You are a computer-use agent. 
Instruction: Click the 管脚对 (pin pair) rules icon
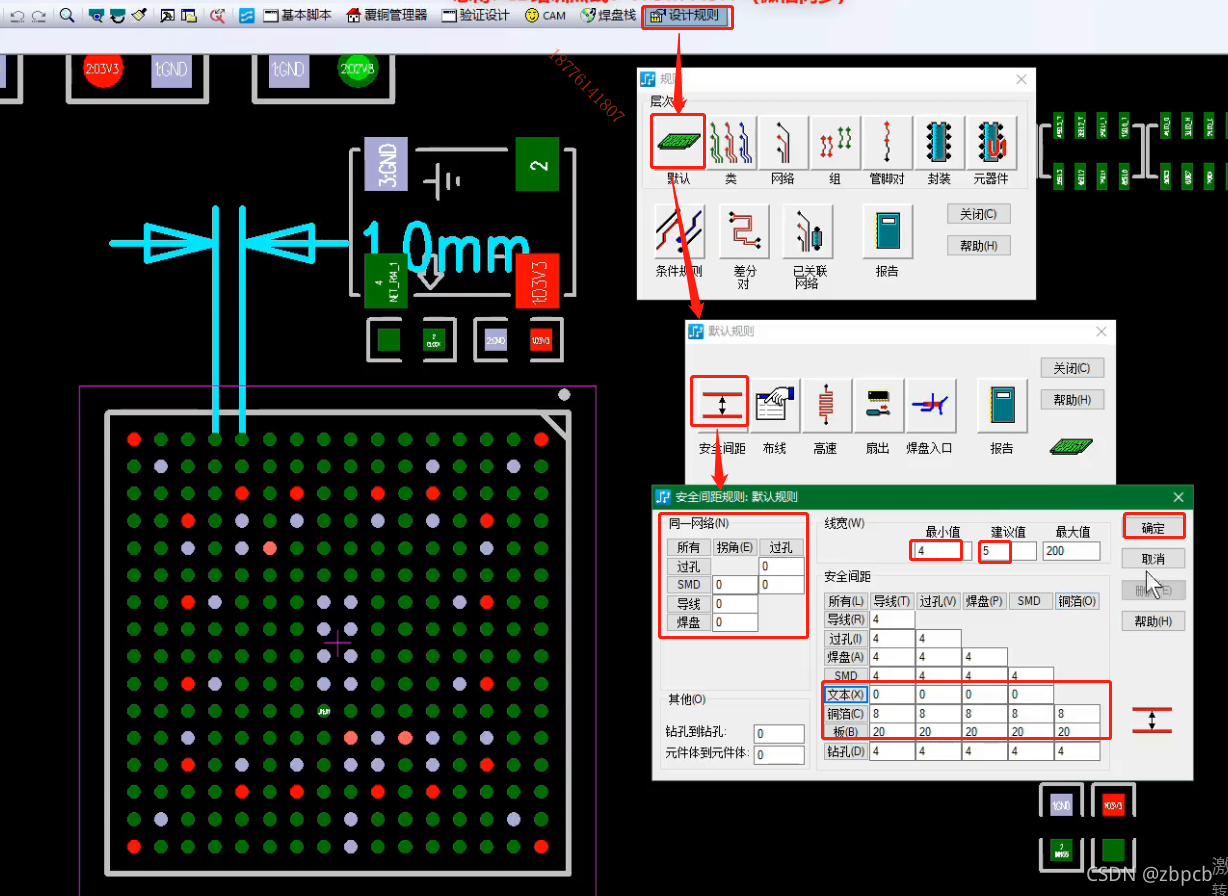tap(887, 144)
